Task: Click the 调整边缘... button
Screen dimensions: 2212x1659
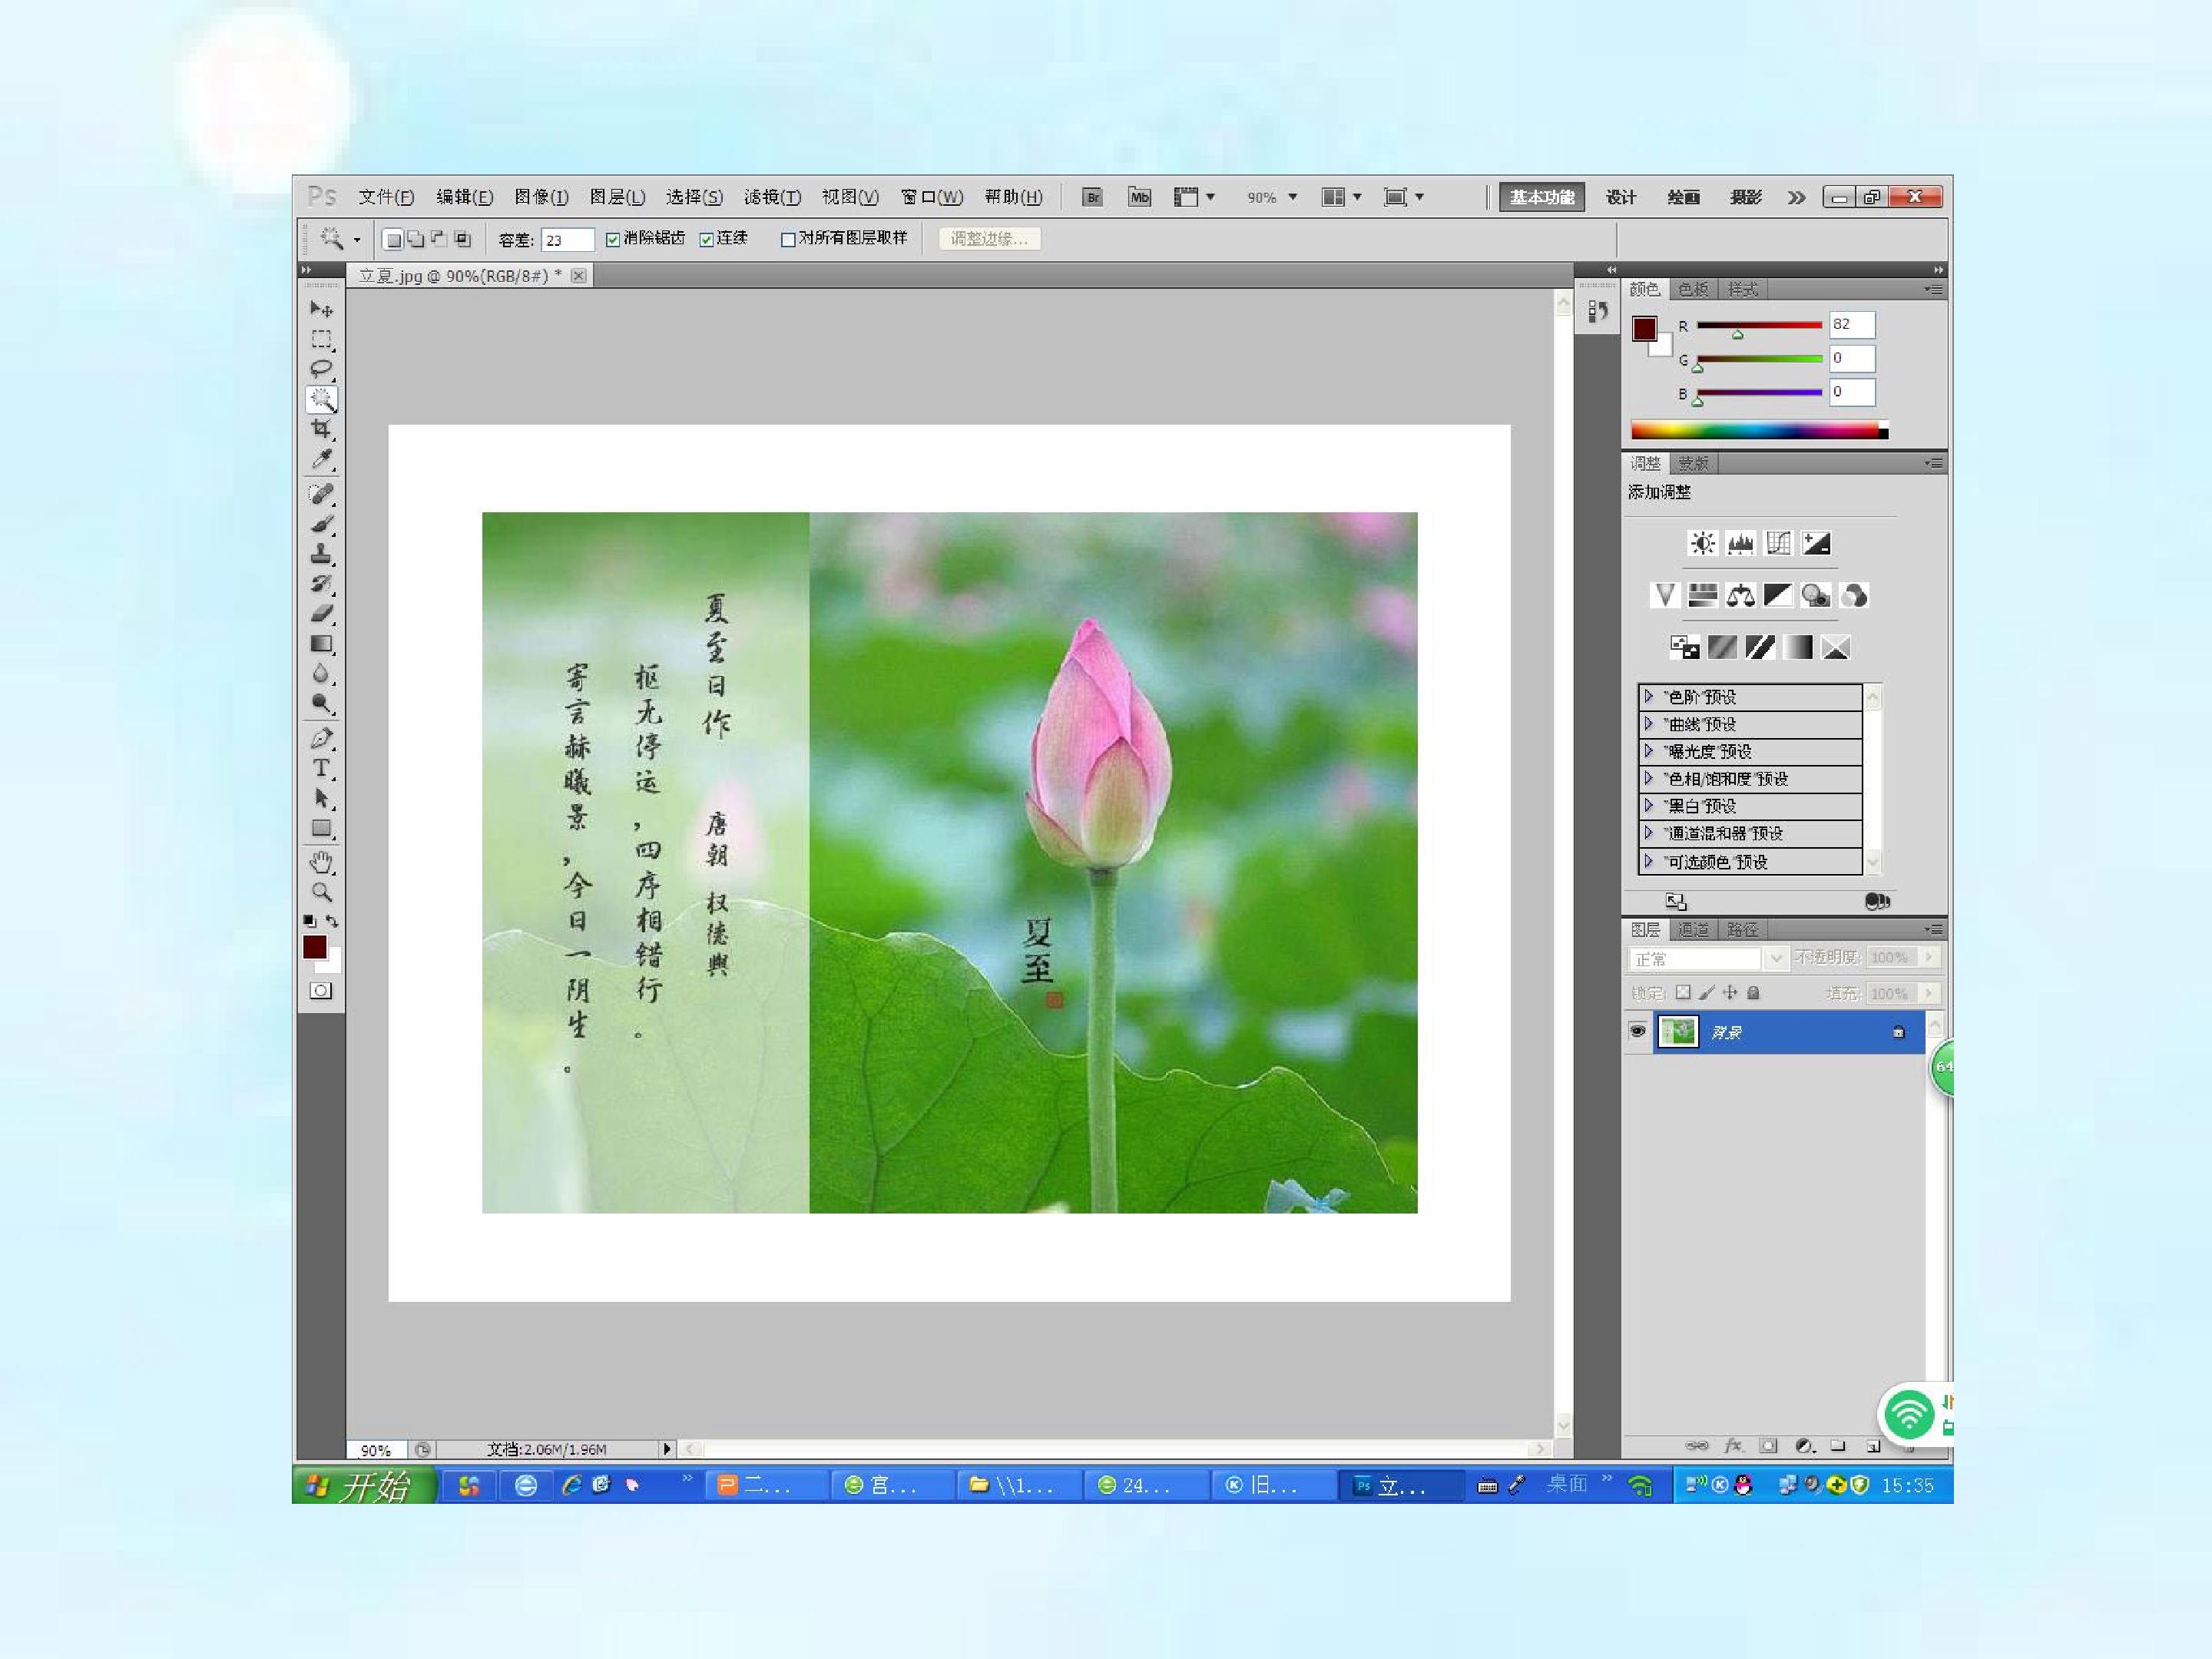Action: tap(989, 239)
